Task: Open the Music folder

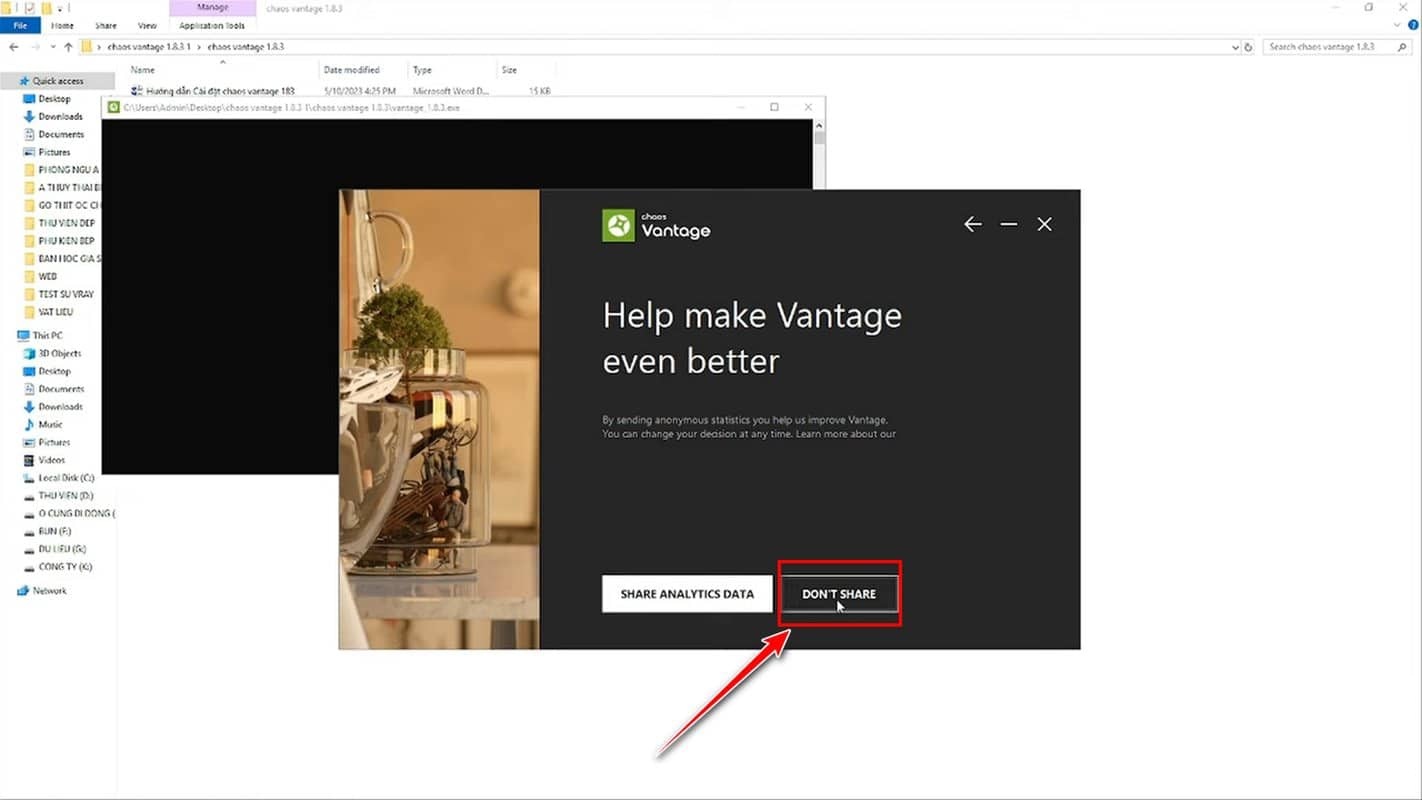Action: click(50, 424)
